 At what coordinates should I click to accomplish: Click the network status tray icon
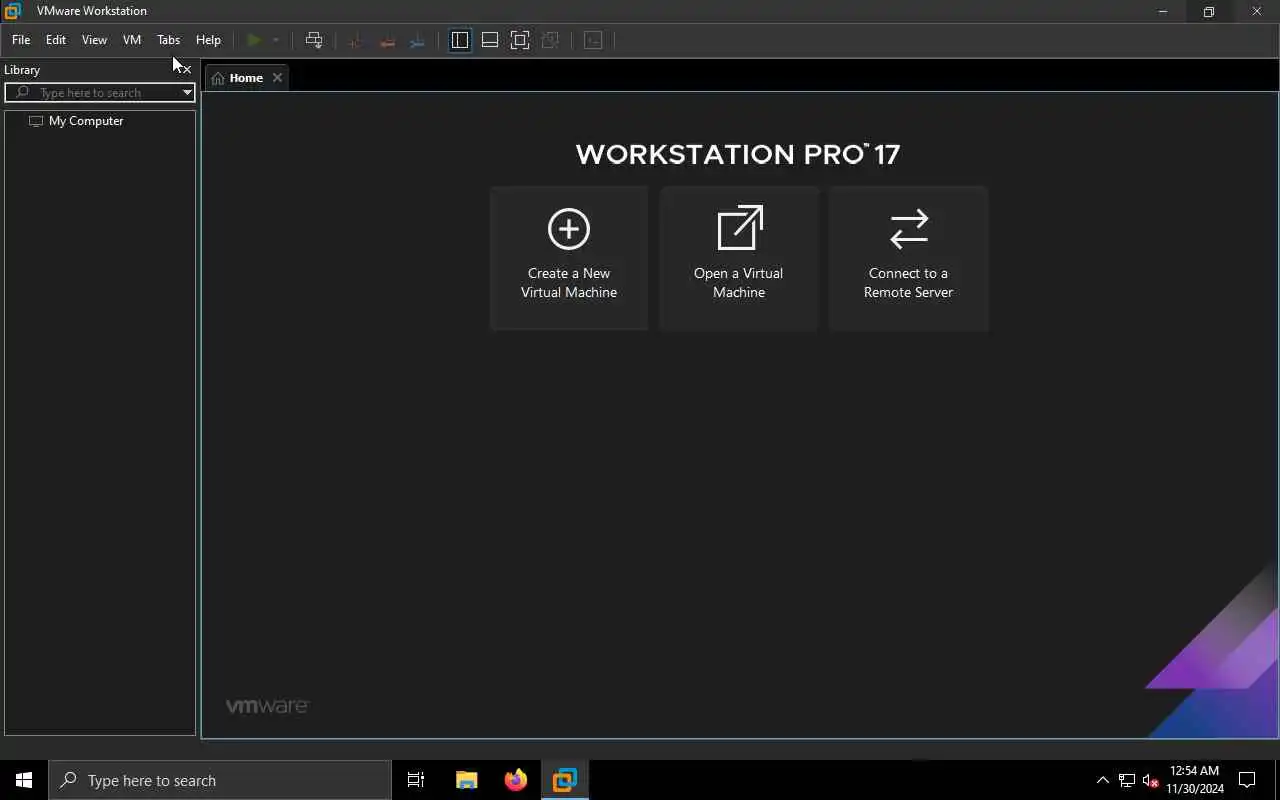(1127, 780)
